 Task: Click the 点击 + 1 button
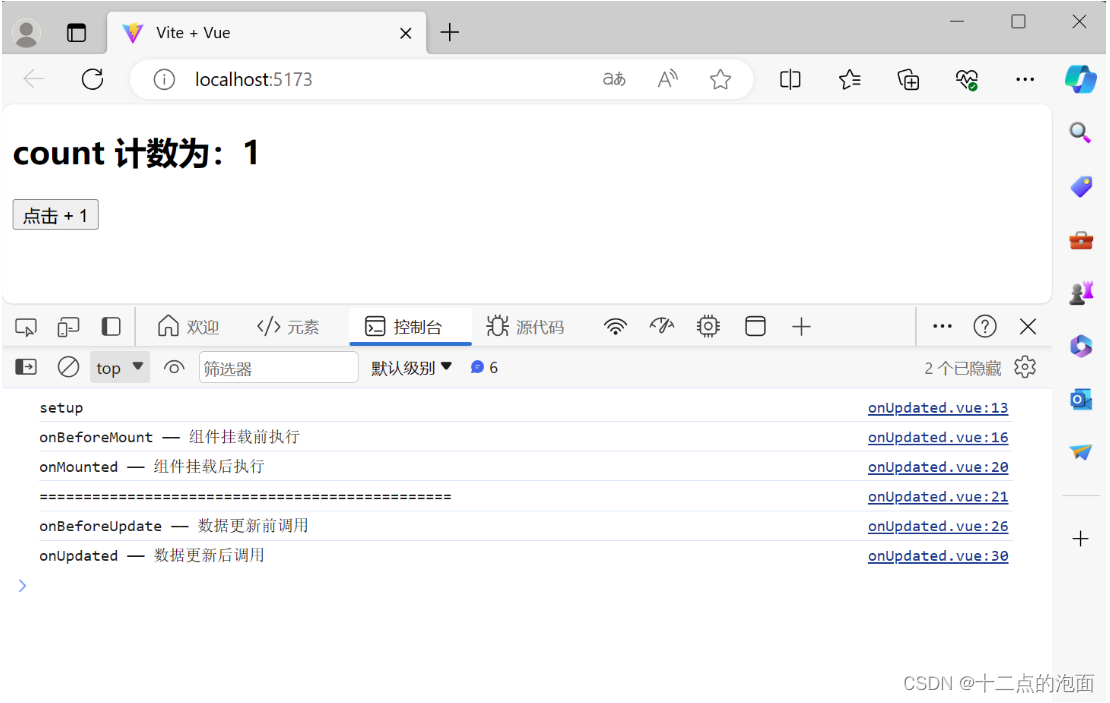[55, 214]
